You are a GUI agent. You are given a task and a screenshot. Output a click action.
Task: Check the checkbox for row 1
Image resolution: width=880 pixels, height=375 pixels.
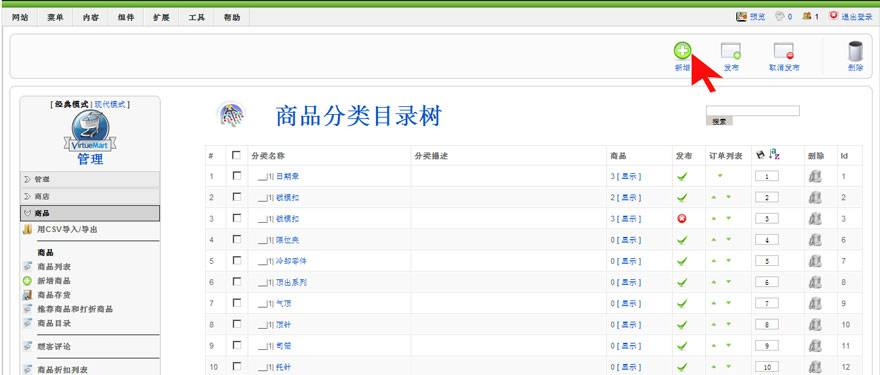[236, 176]
